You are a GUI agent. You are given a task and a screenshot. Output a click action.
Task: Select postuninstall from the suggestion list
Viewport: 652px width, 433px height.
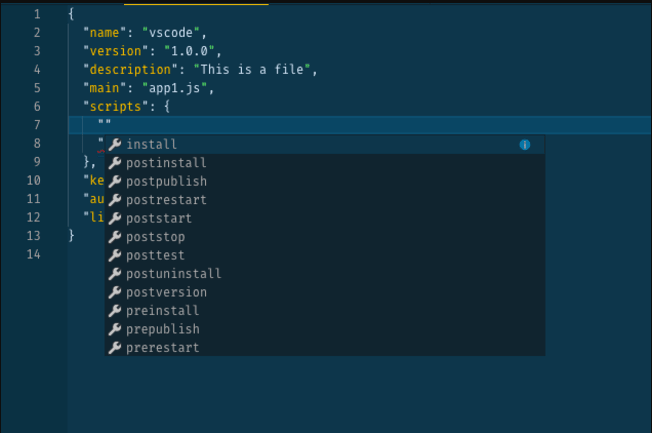pyautogui.click(x=325, y=274)
